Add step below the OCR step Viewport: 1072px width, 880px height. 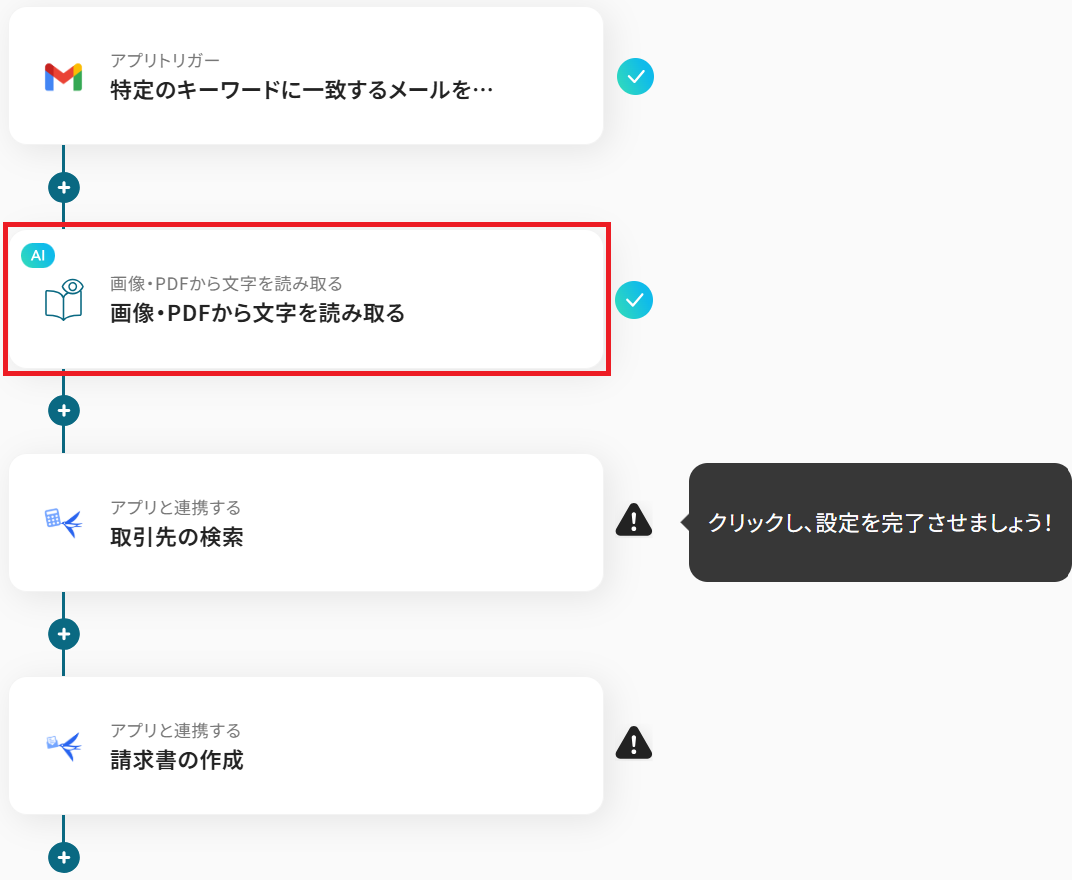tap(64, 410)
